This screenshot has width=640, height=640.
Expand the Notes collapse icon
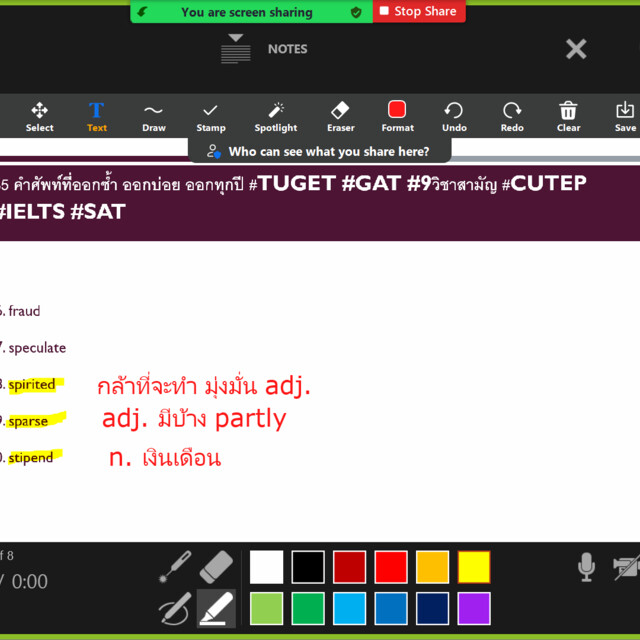(x=236, y=49)
